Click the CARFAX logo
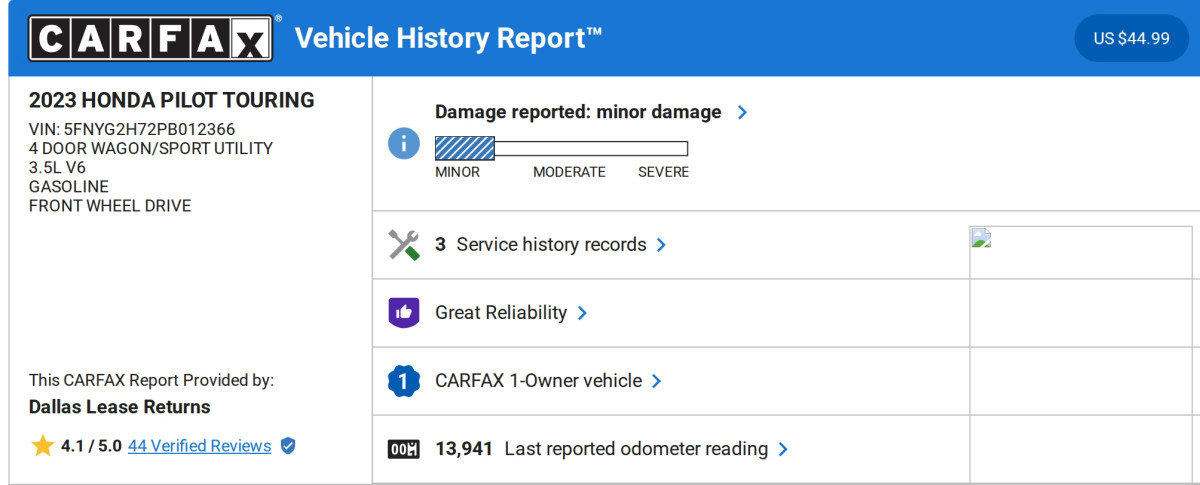The width and height of the screenshot is (1200, 485). click(151, 38)
